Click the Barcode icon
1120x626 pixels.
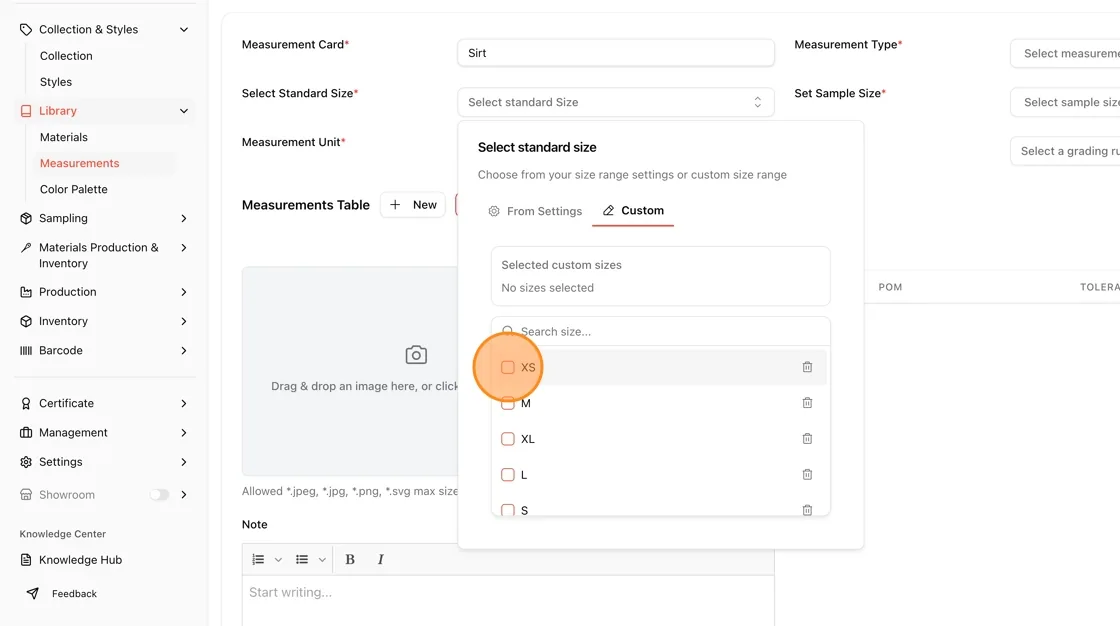click(26, 350)
